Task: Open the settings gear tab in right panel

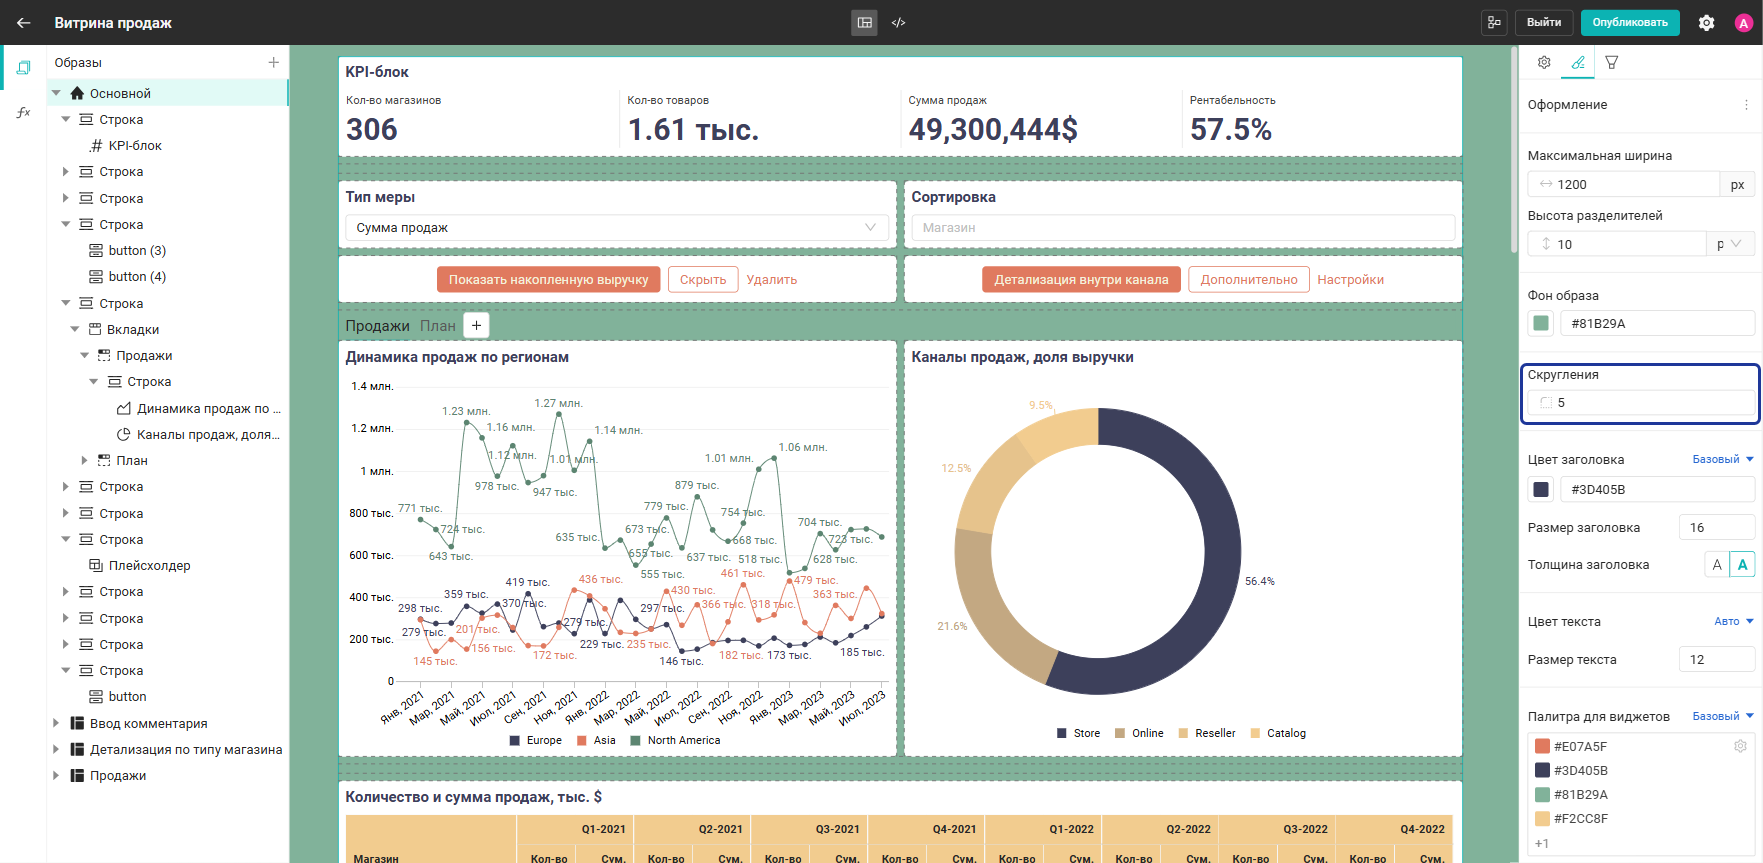Action: click(x=1544, y=62)
